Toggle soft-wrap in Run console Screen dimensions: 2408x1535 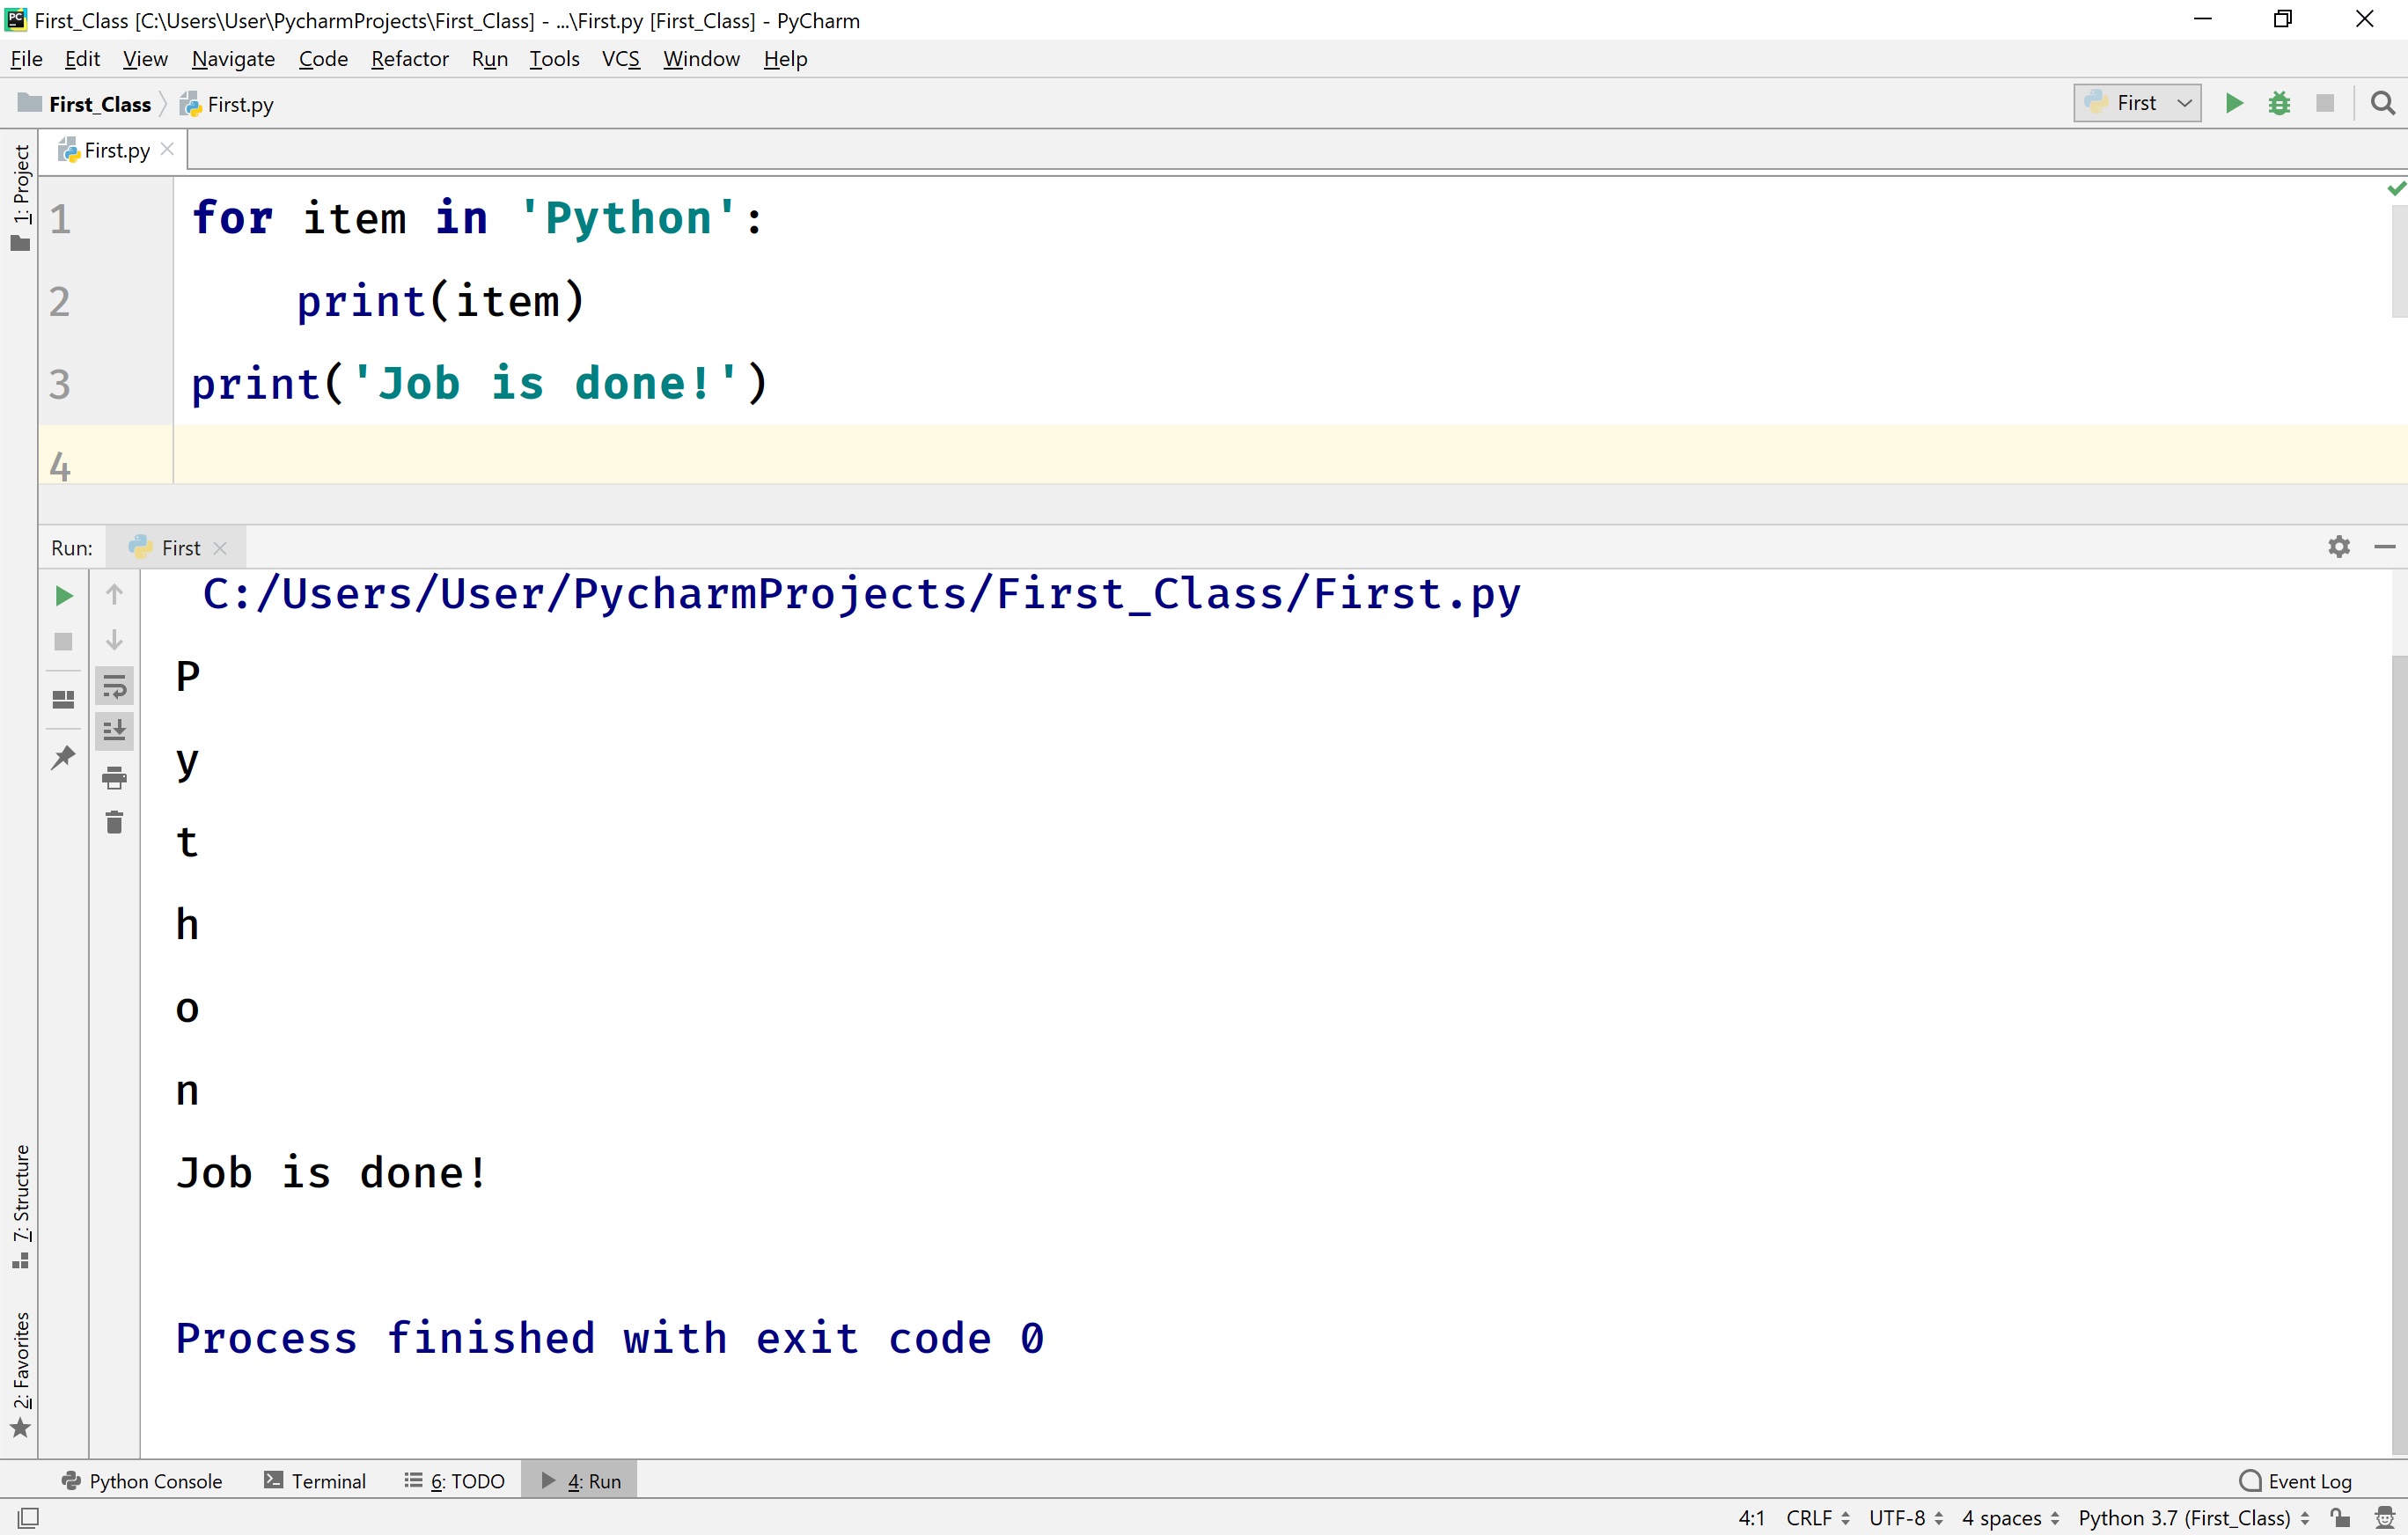pos(114,687)
